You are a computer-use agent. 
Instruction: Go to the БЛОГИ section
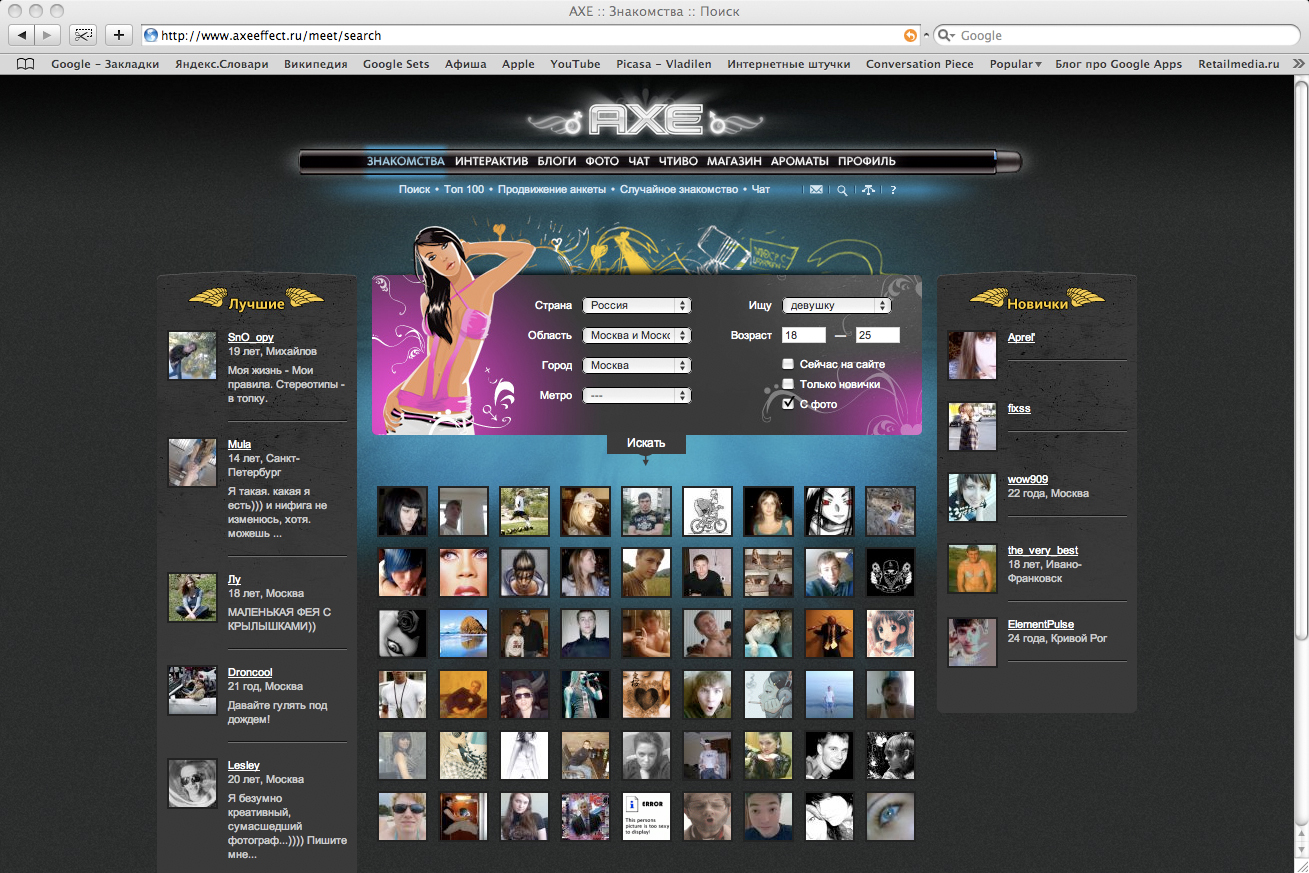pyautogui.click(x=557, y=161)
